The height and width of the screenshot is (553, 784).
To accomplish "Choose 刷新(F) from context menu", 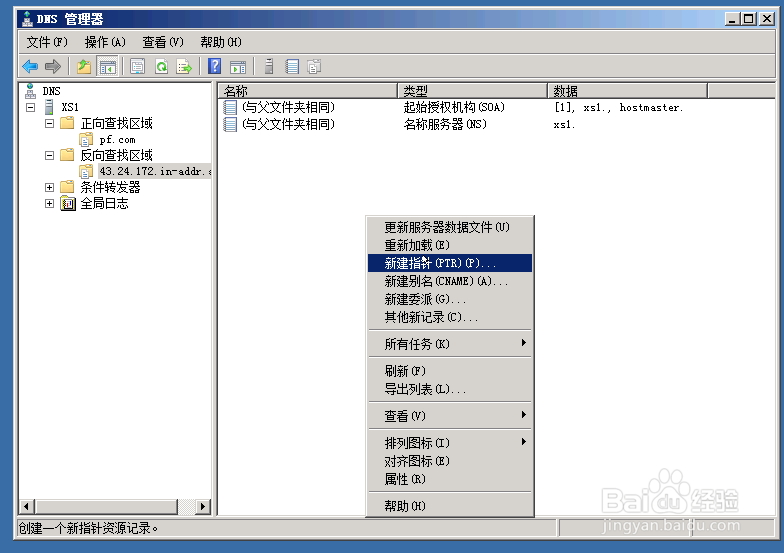I will click(x=450, y=370).
